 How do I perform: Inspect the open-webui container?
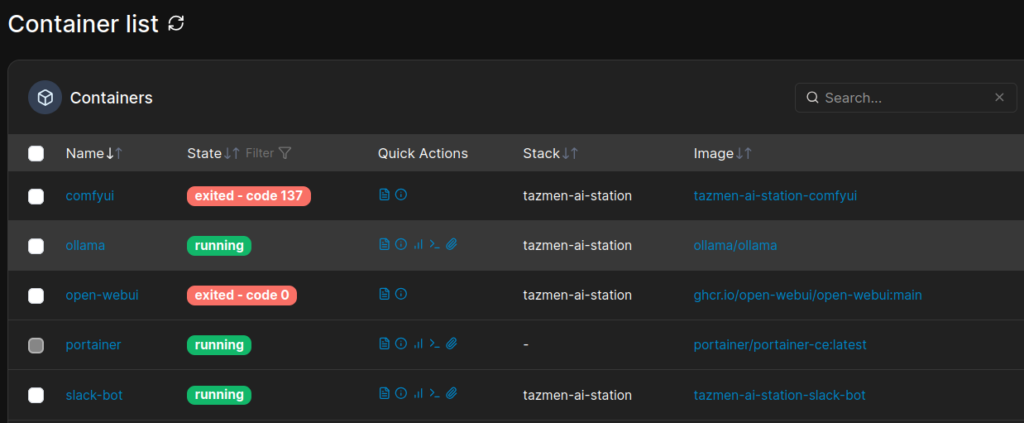tap(401, 295)
